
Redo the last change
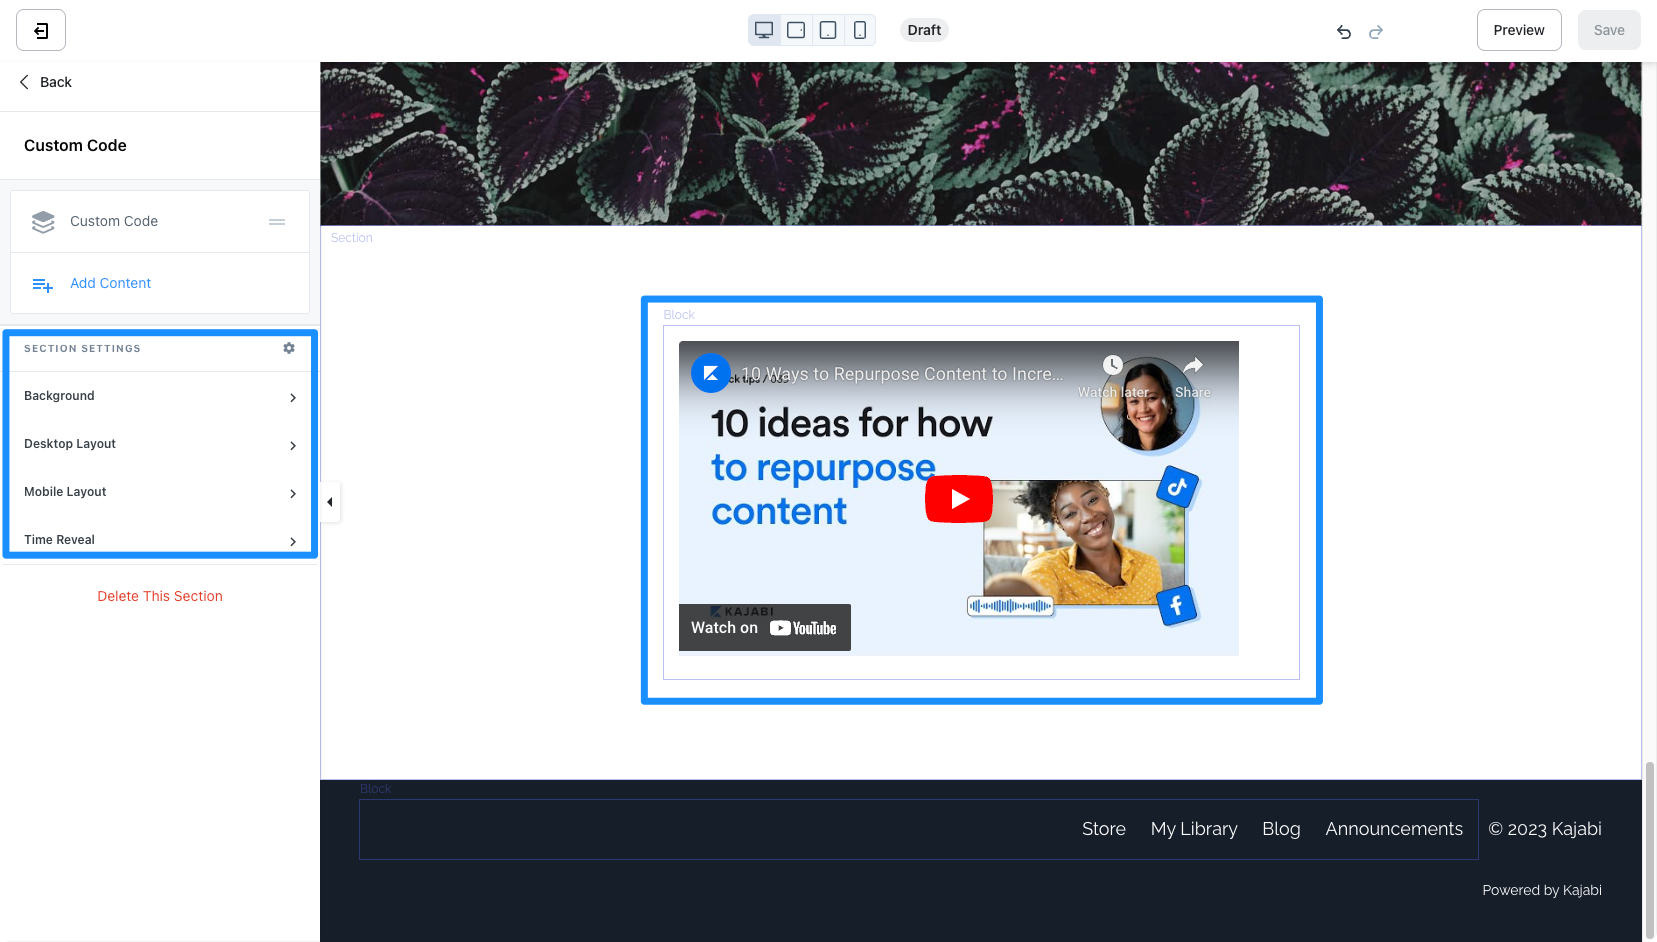1376,32
